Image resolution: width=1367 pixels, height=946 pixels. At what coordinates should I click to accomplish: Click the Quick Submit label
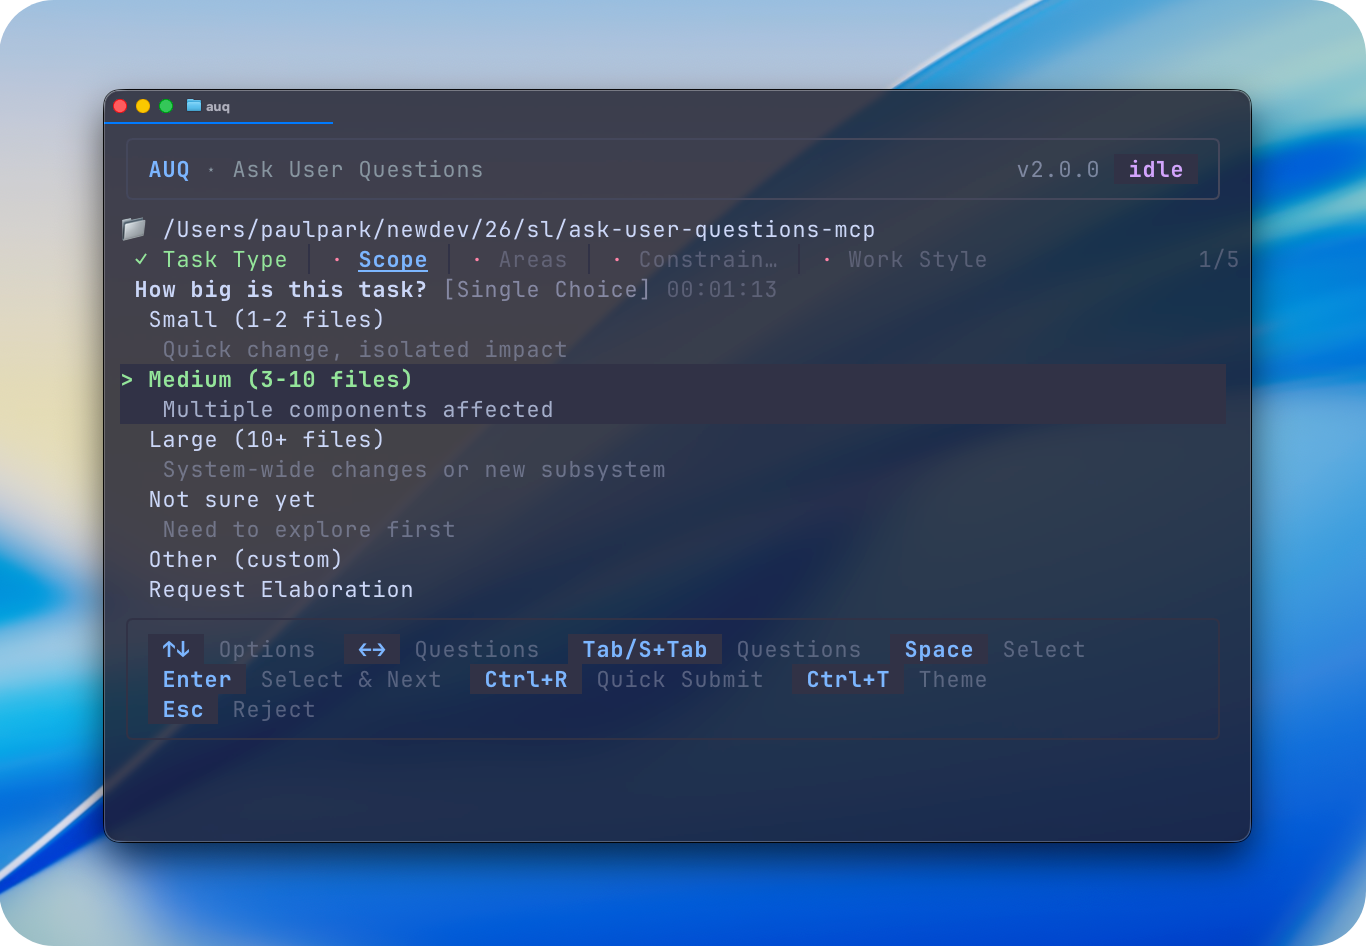pyautogui.click(x=680, y=680)
